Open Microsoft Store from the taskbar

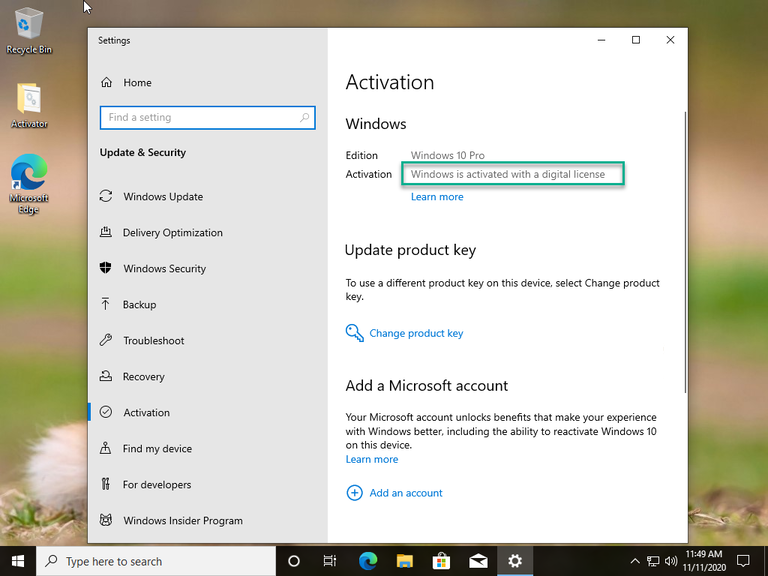441,561
